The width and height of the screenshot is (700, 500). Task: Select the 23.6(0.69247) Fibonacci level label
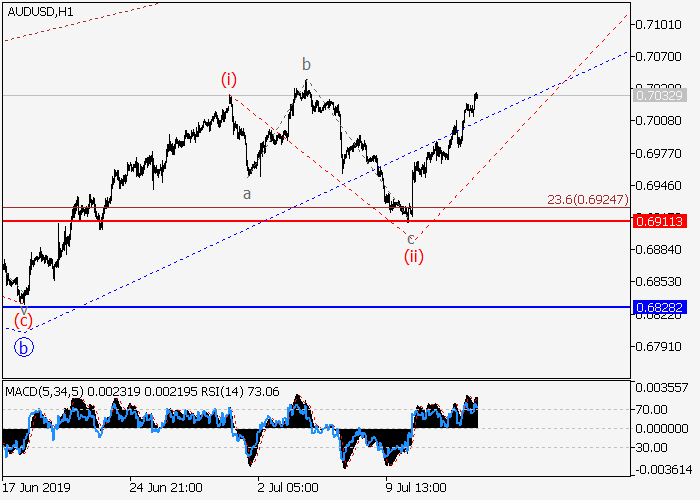pos(587,200)
